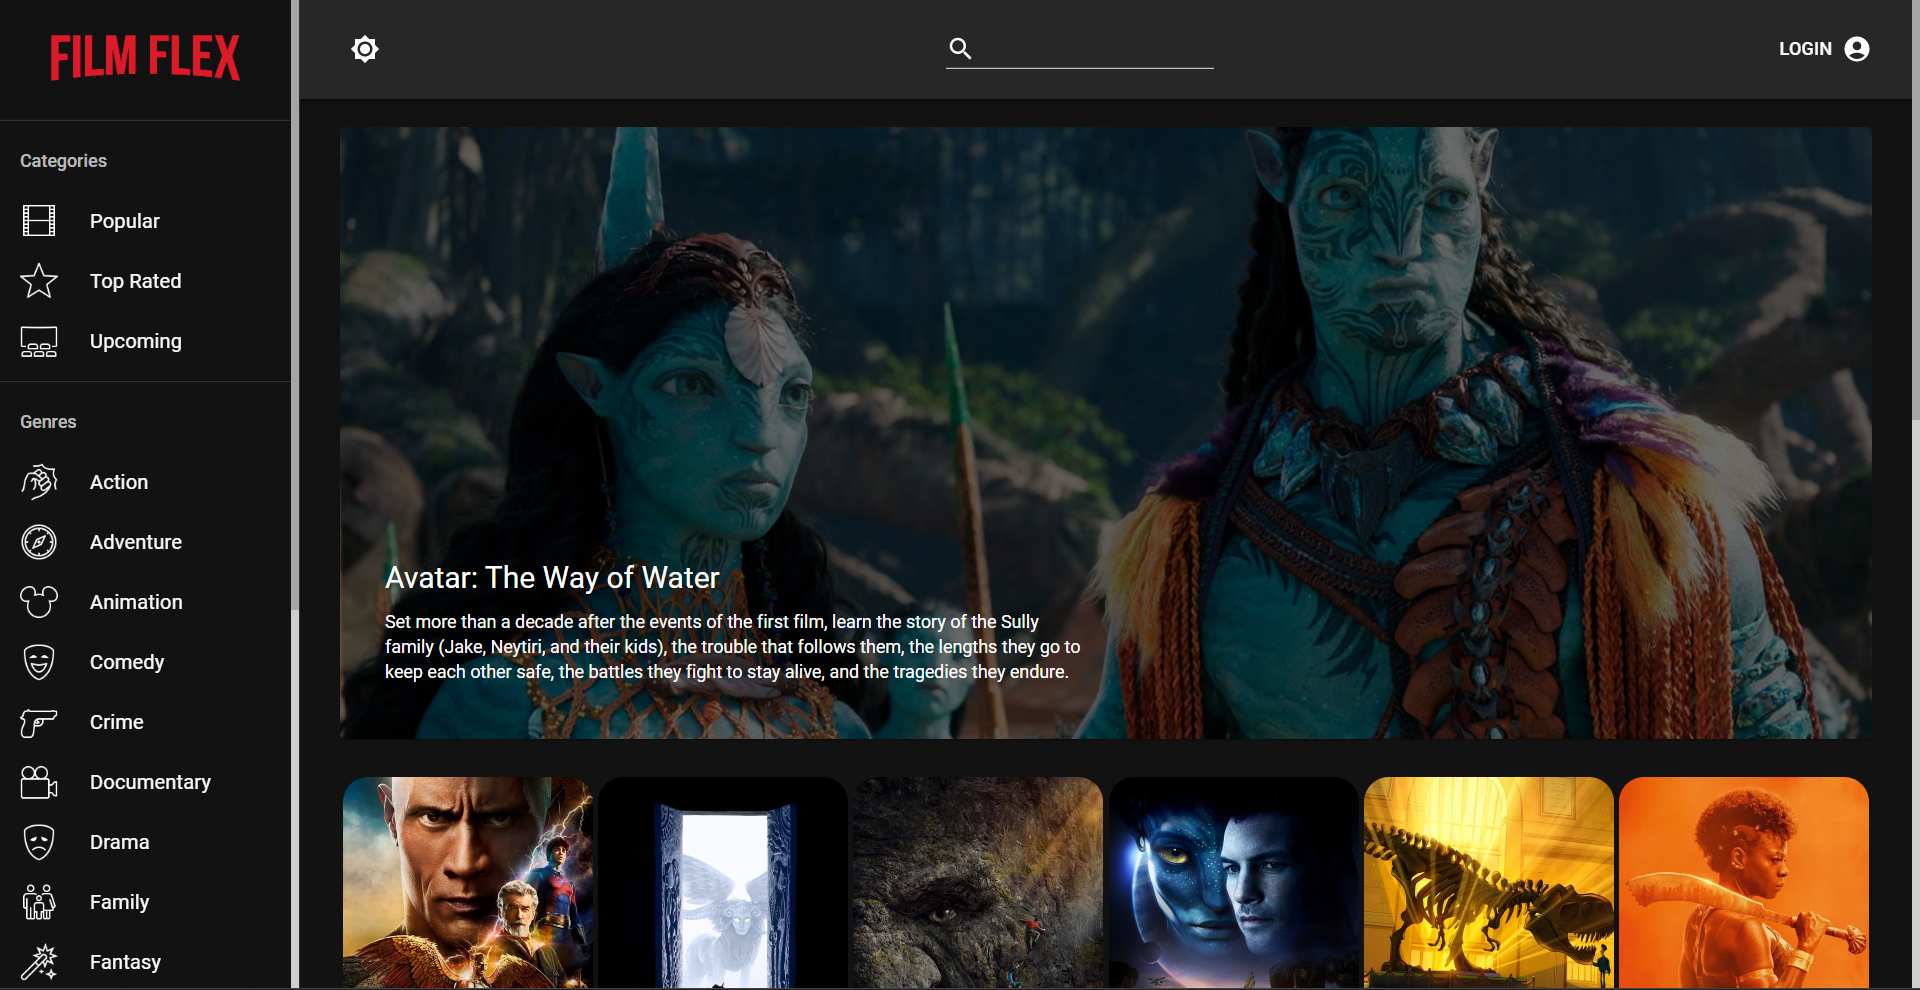
Task: Click the Genres section heading
Action: click(48, 422)
